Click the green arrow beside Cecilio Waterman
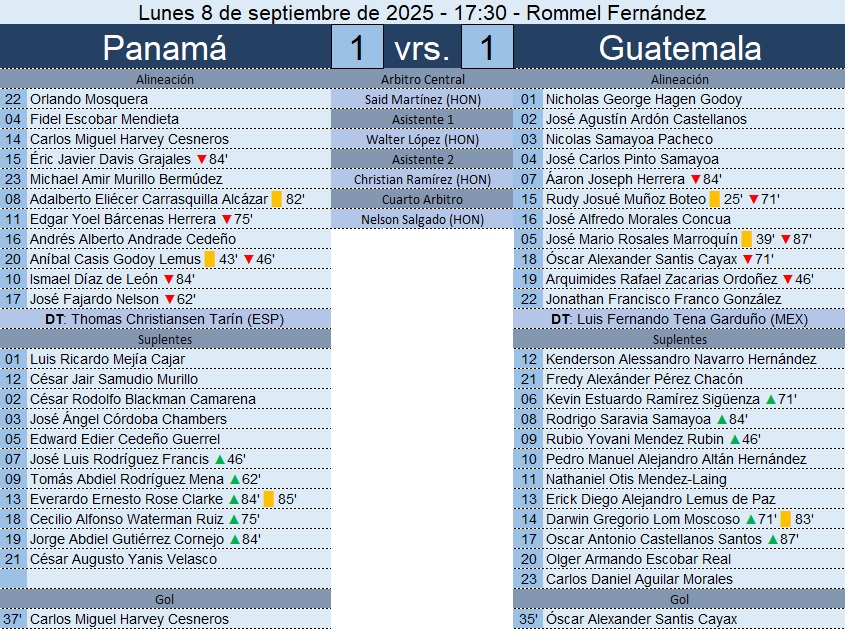 pyautogui.click(x=234, y=519)
